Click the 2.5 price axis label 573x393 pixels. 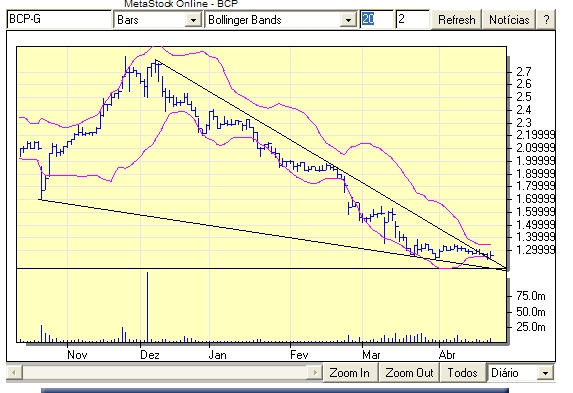[x=524, y=97]
